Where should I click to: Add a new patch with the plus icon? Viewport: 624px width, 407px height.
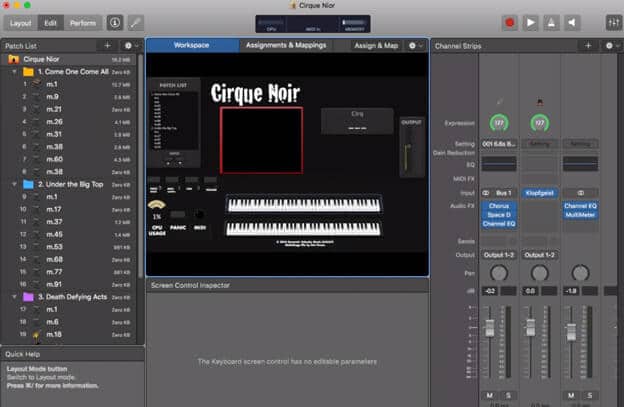tap(107, 46)
